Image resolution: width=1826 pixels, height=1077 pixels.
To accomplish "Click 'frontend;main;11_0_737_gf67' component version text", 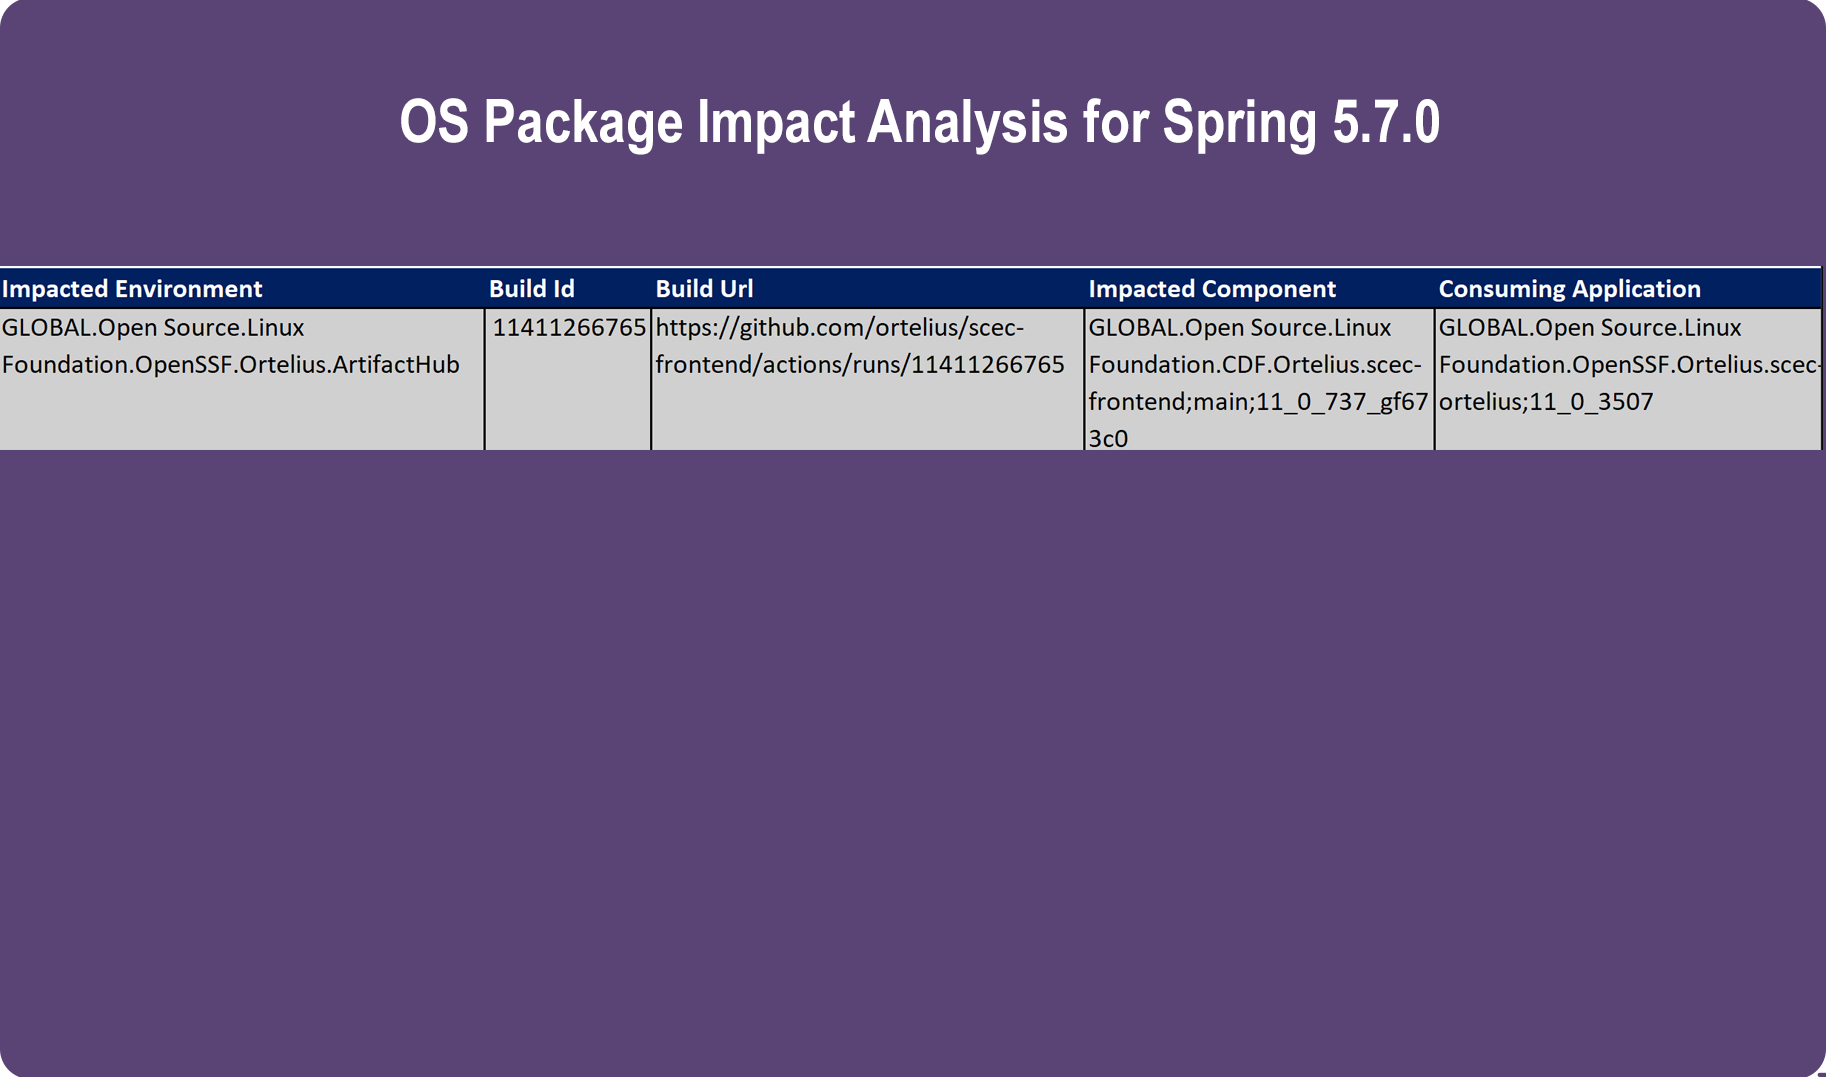I will point(1257,402).
